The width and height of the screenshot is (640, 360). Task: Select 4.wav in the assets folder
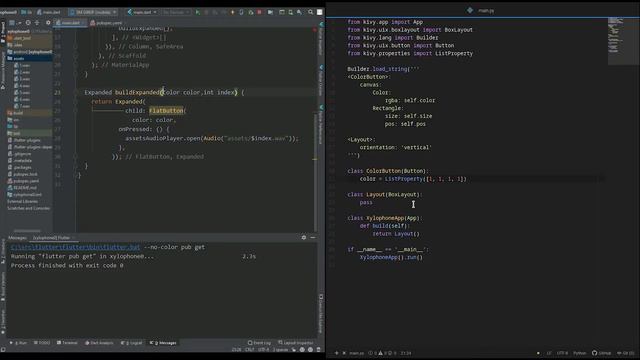[22, 86]
